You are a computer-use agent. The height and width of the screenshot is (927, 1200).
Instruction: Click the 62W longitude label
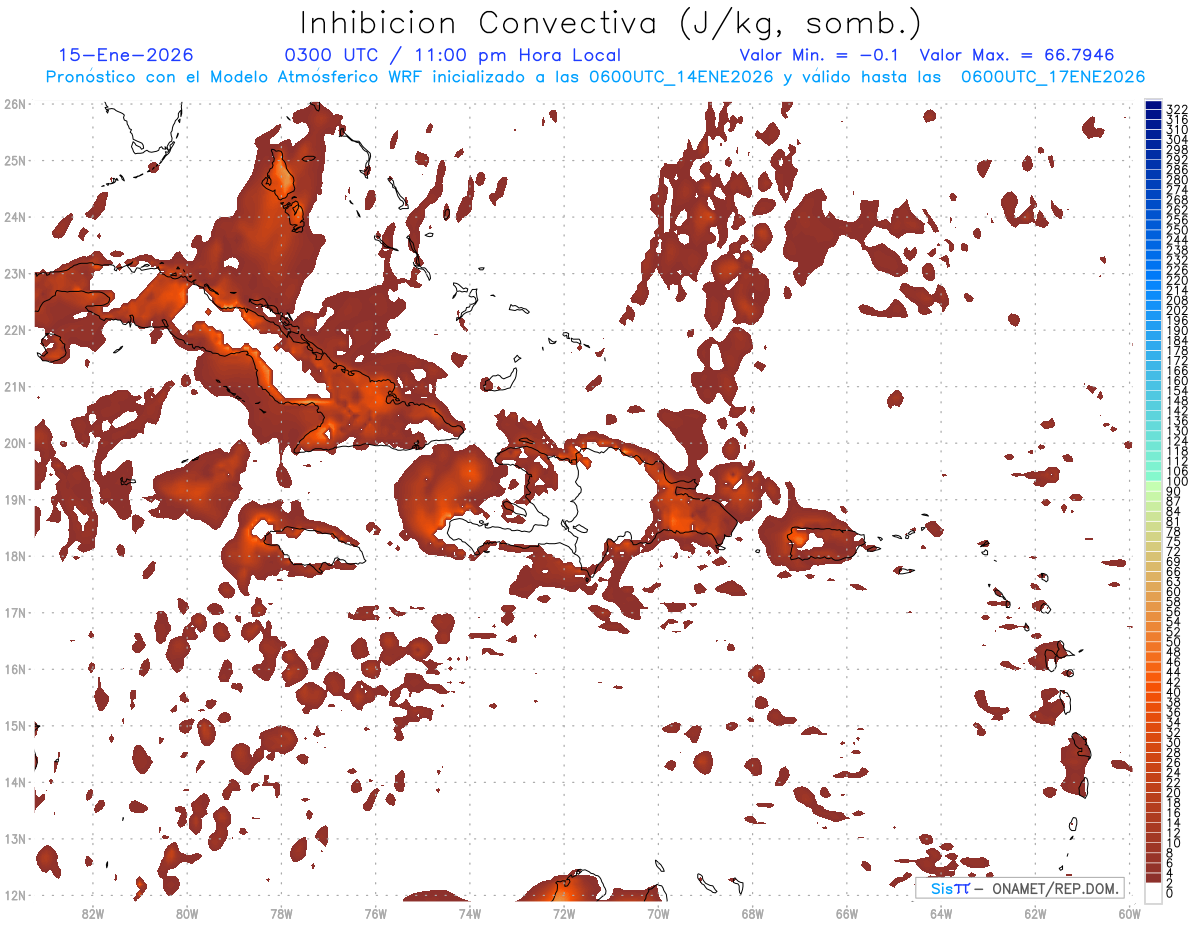[1035, 913]
